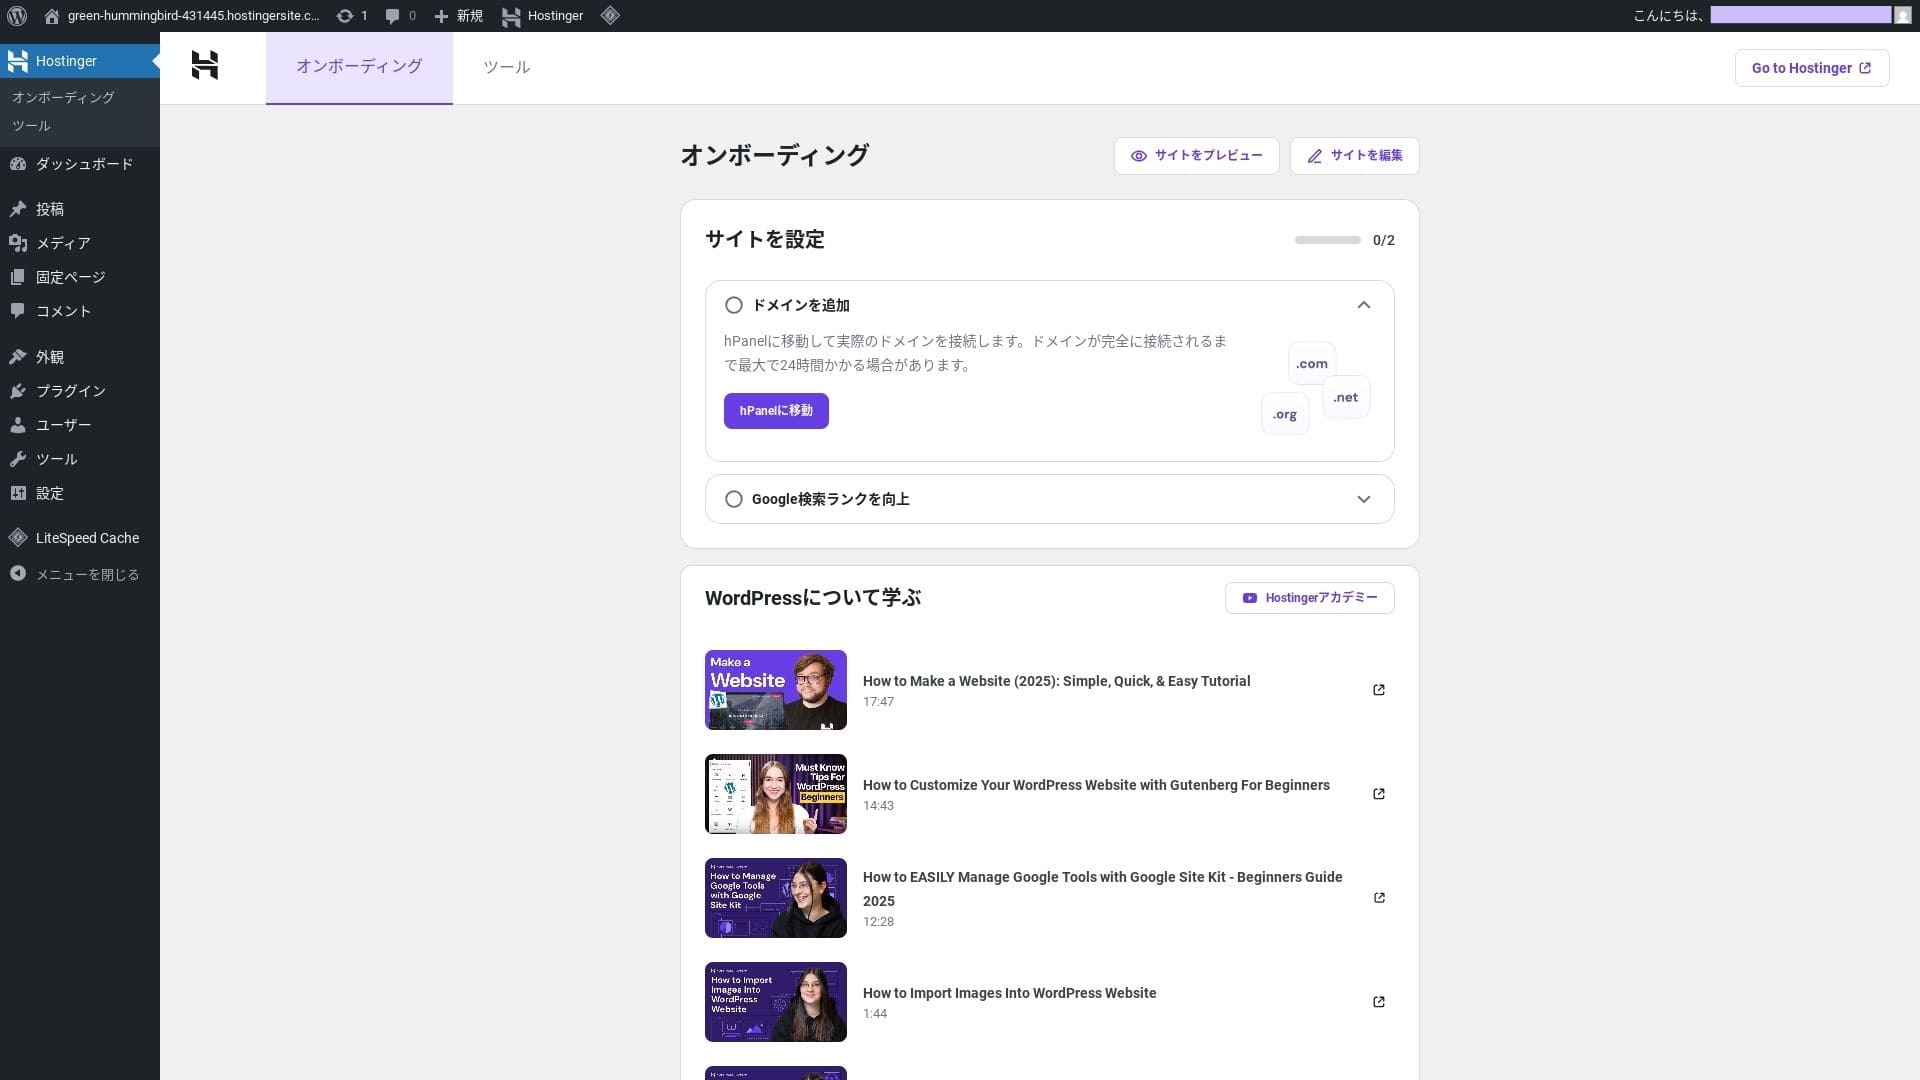Open external link icon for Import Images video
The image size is (1920, 1080).
[x=1379, y=1002]
